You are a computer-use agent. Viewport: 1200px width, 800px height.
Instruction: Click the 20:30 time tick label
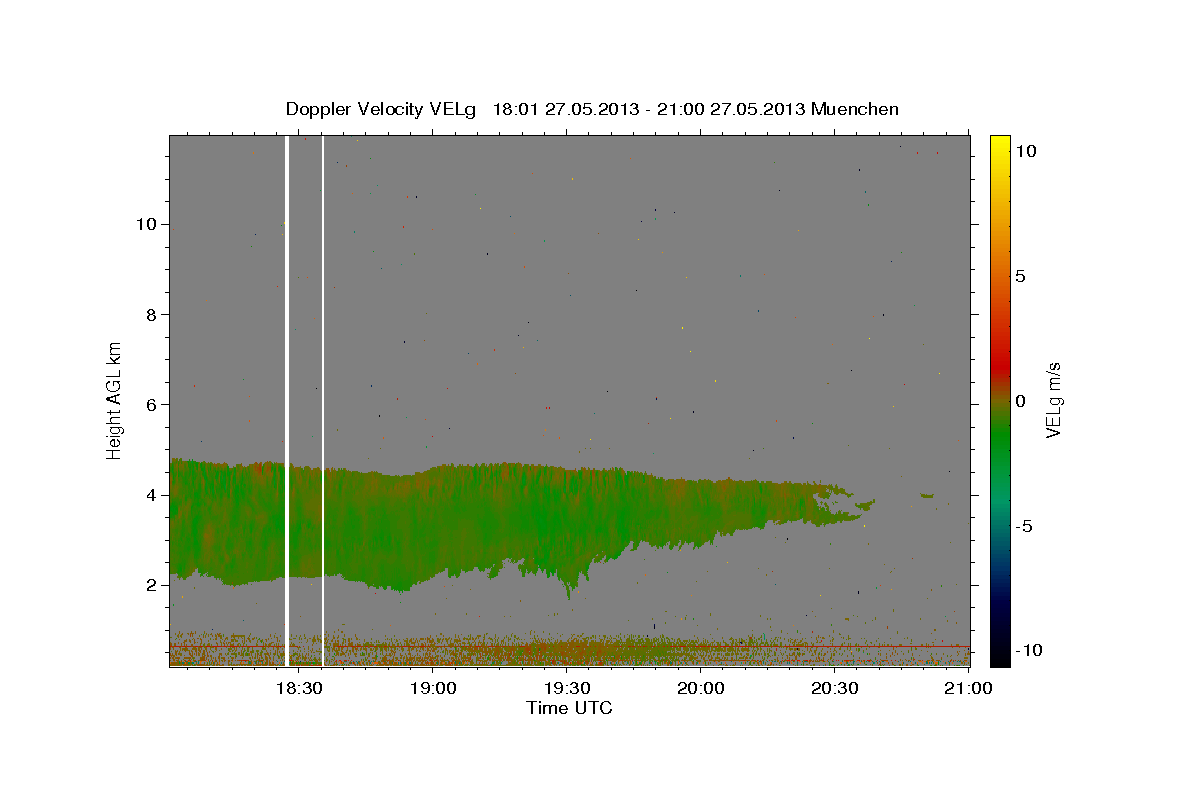pyautogui.click(x=835, y=688)
